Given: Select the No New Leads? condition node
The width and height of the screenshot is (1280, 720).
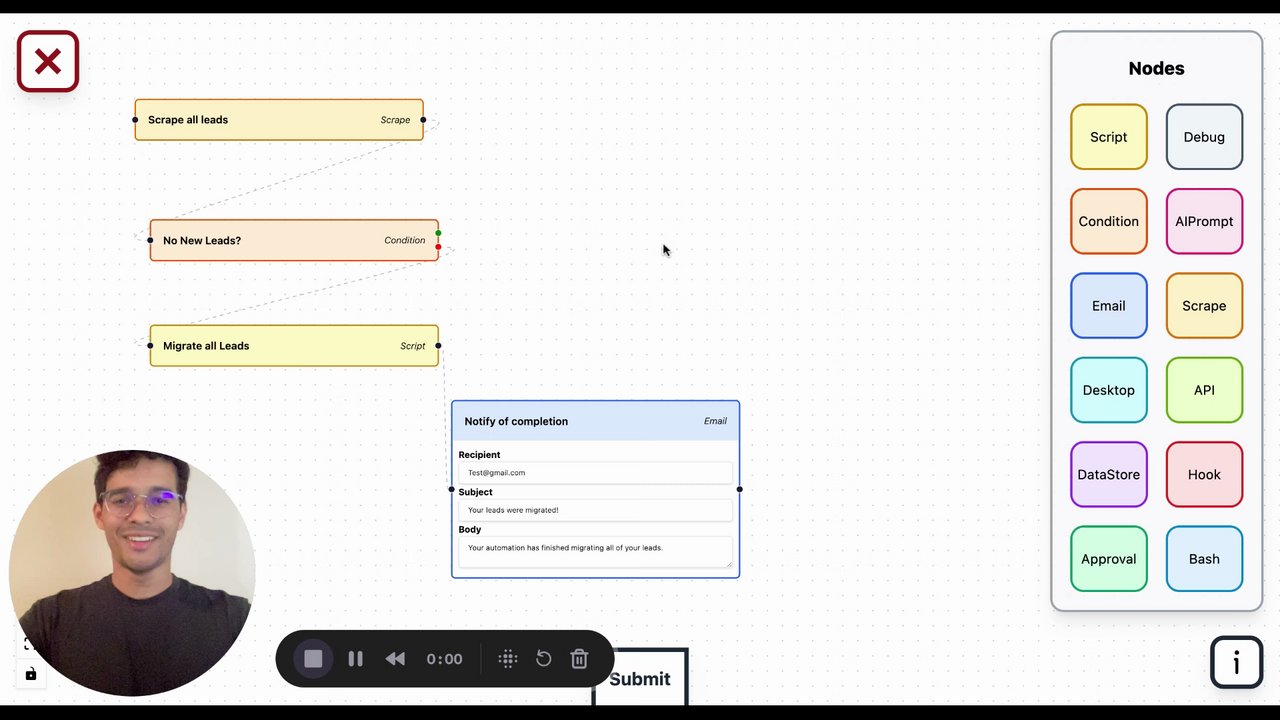Looking at the screenshot, I should (294, 240).
